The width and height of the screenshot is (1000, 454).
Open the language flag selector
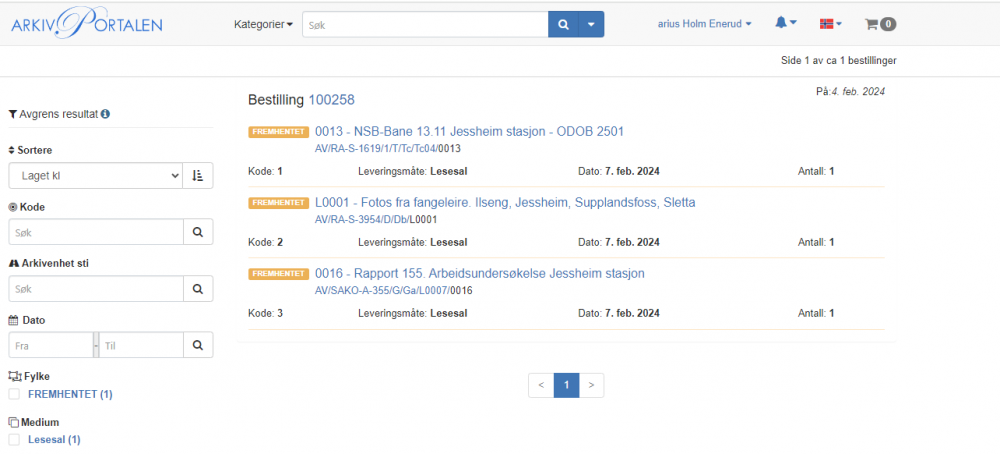[x=829, y=23]
